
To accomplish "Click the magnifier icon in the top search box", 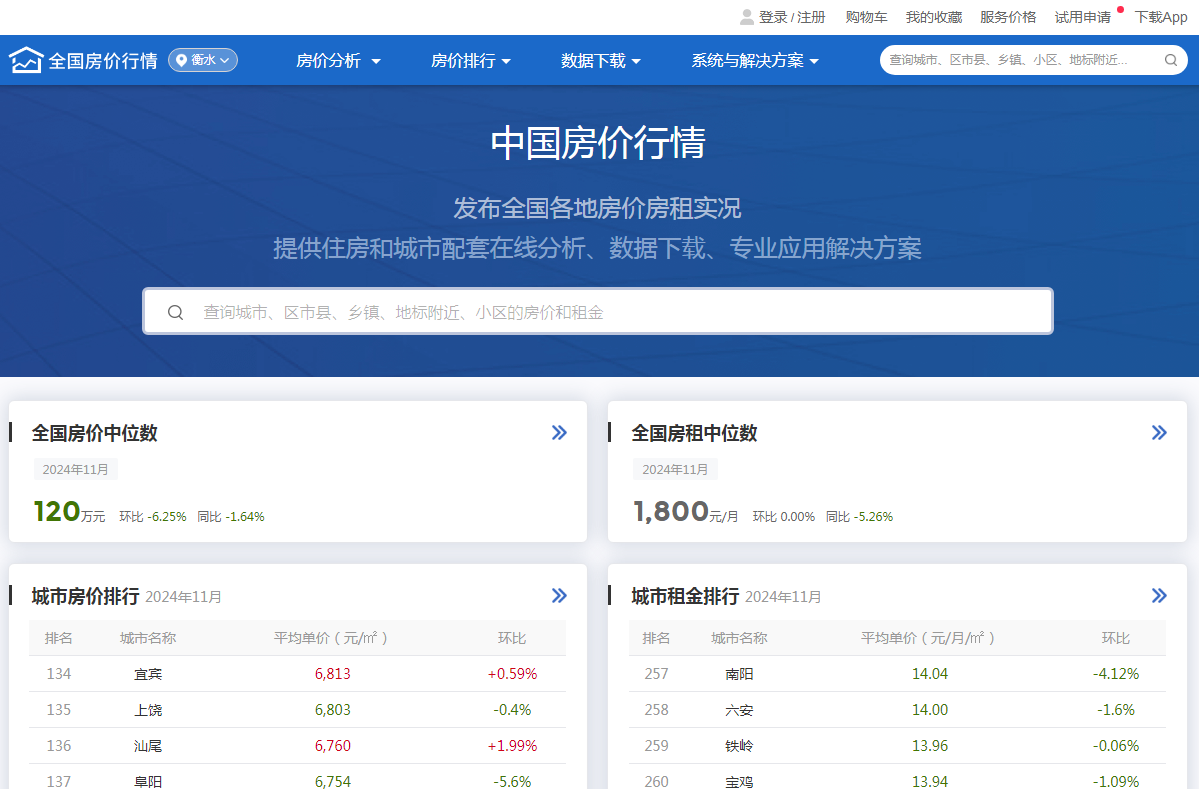I will [x=1170, y=60].
